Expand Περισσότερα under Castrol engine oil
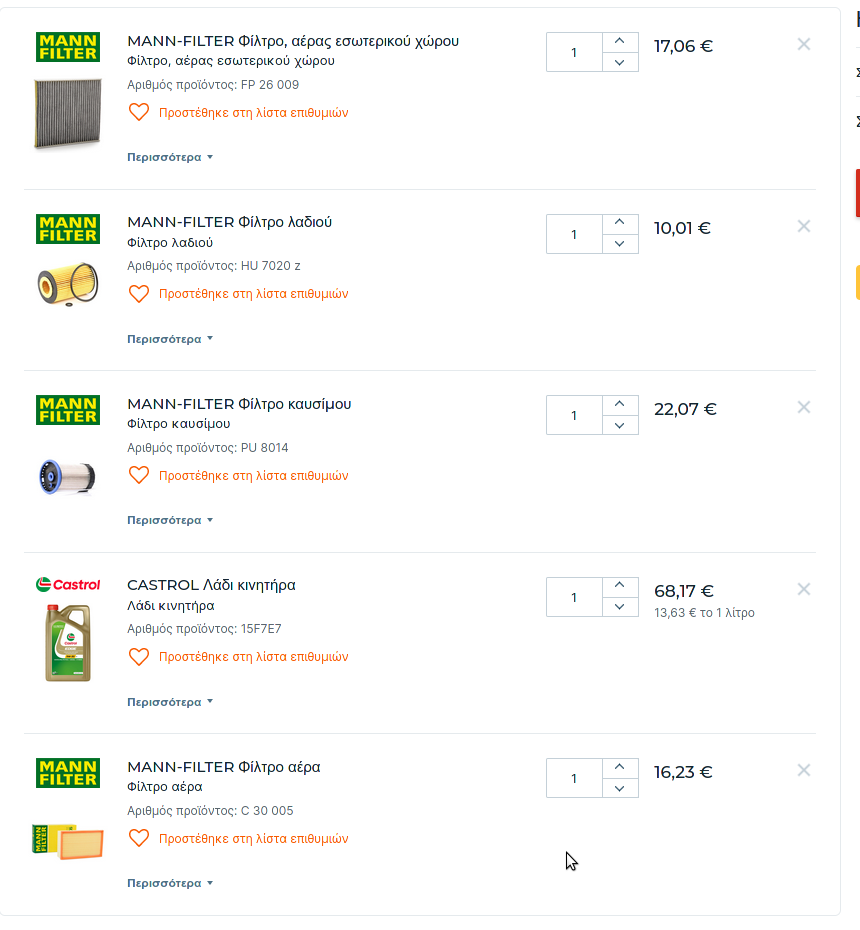 click(x=170, y=702)
